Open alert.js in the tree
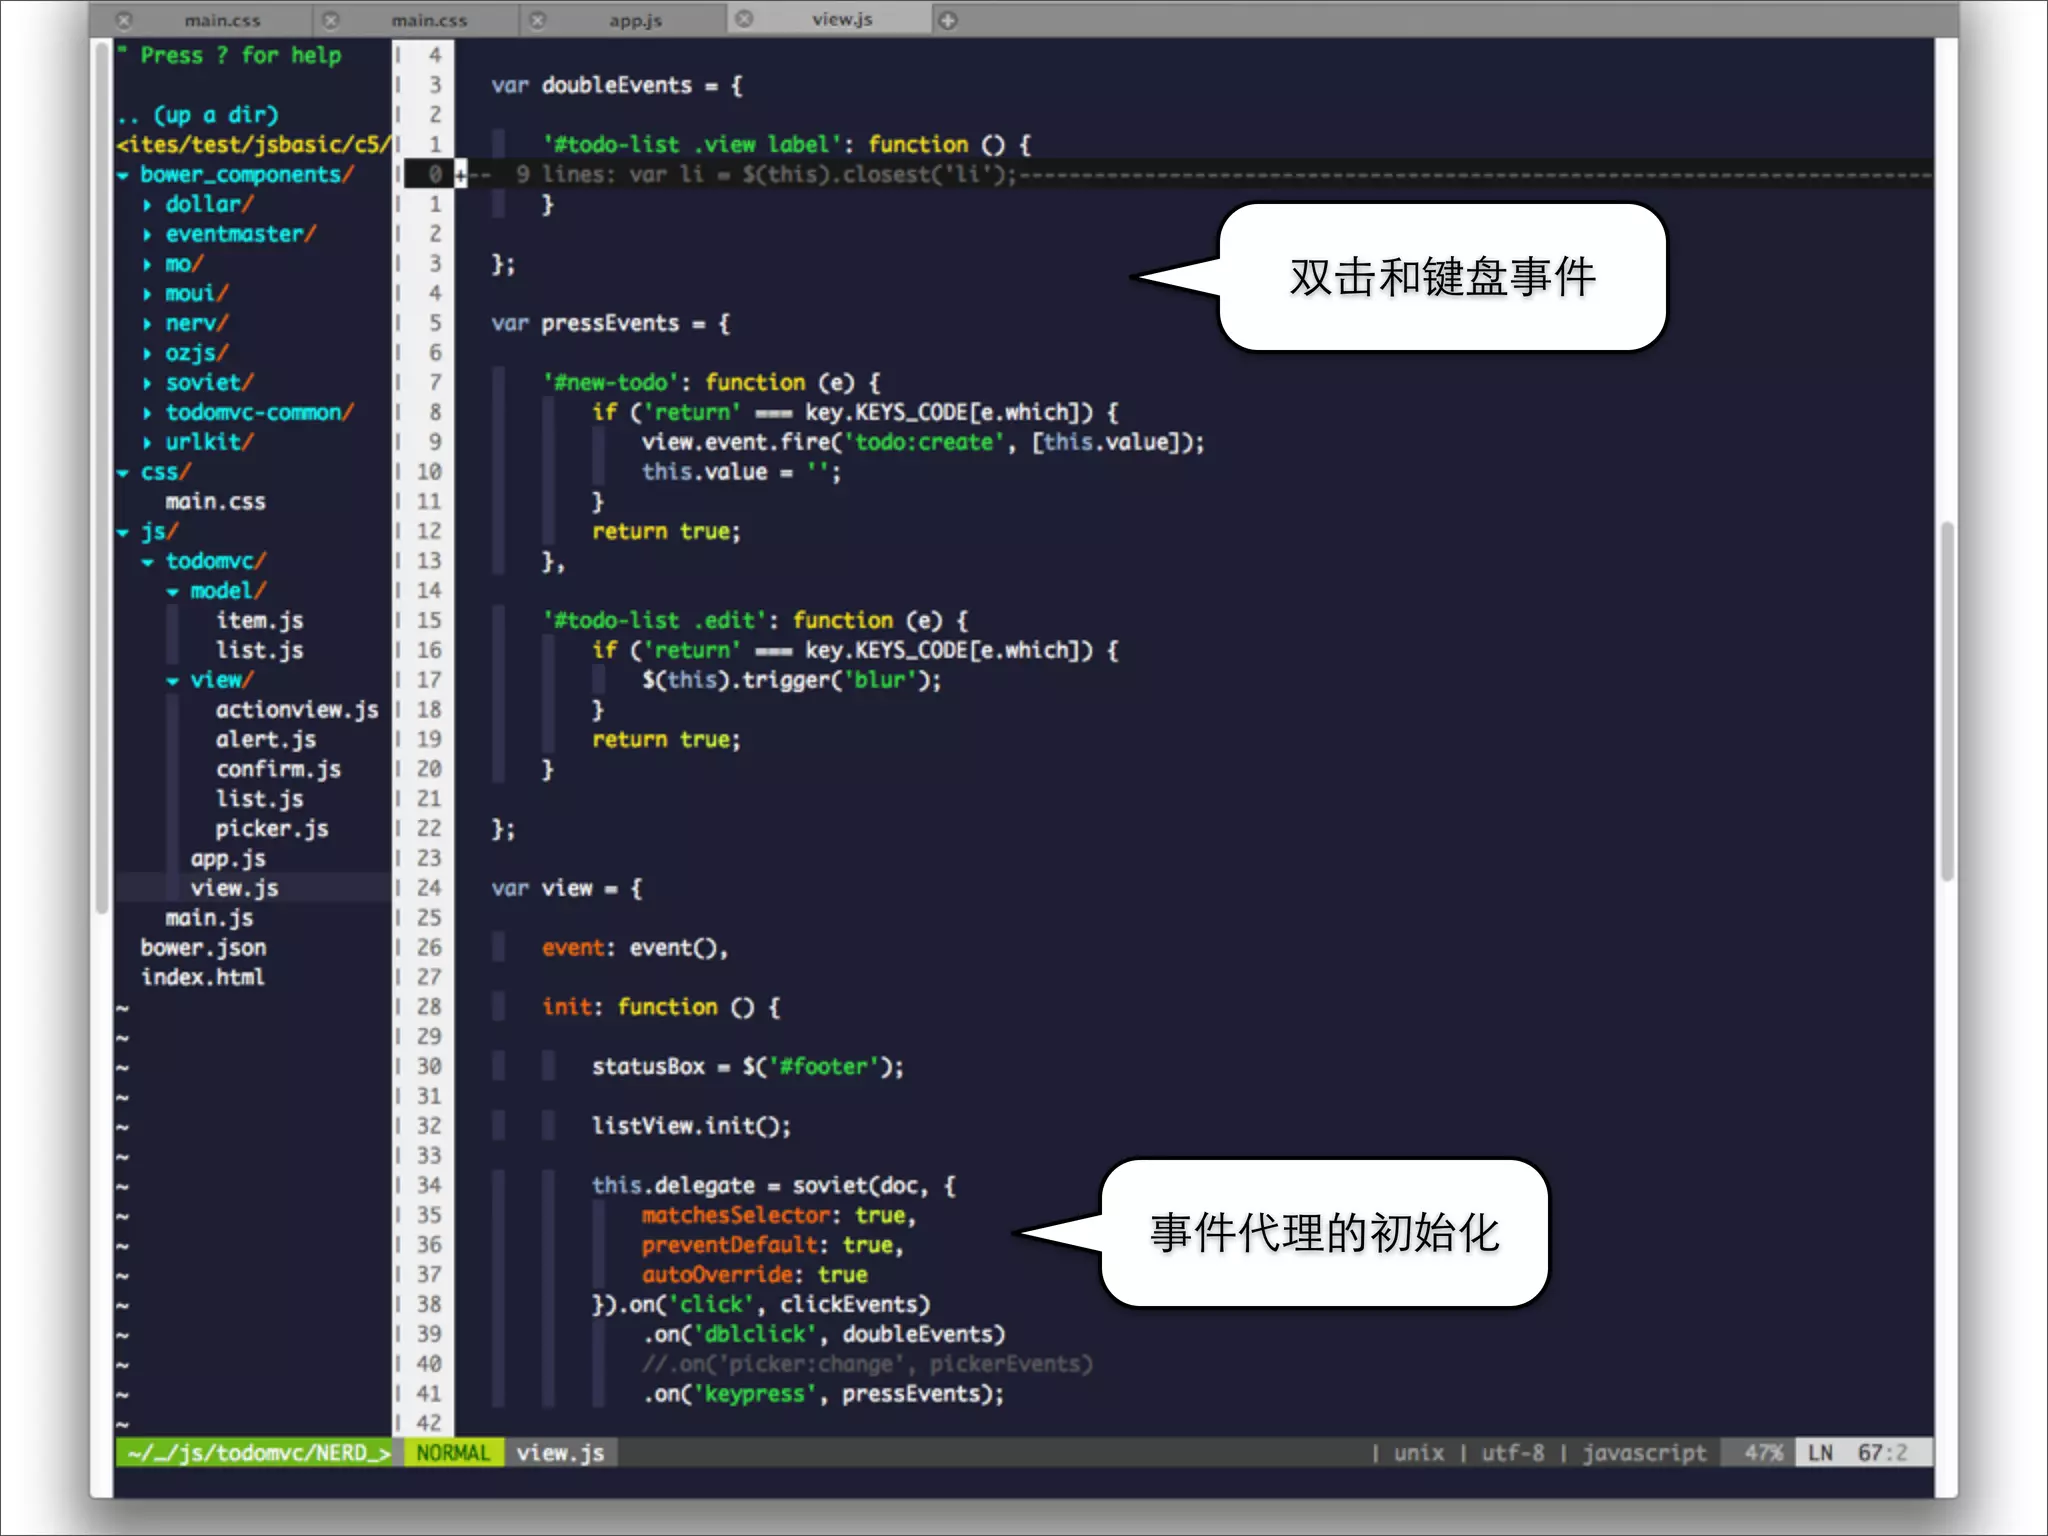The image size is (2048, 1536). pos(265,740)
